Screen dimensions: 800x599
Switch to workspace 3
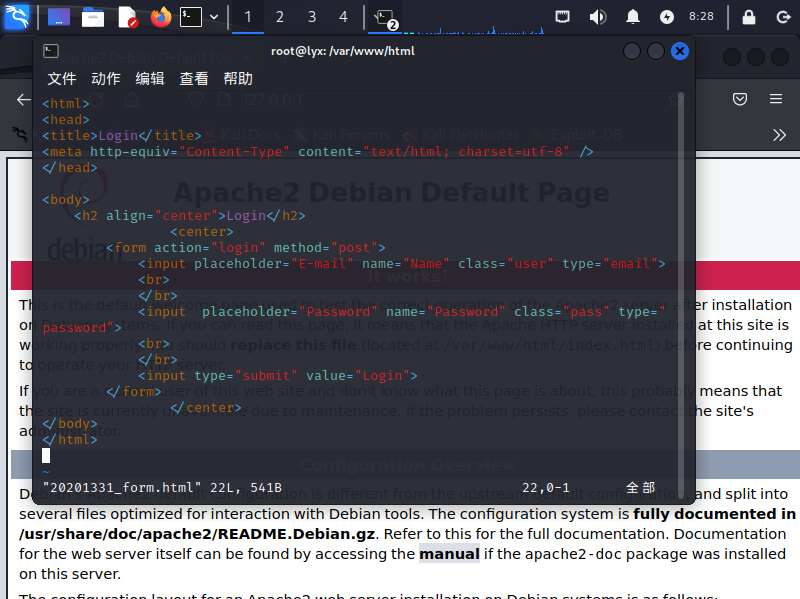[x=311, y=17]
